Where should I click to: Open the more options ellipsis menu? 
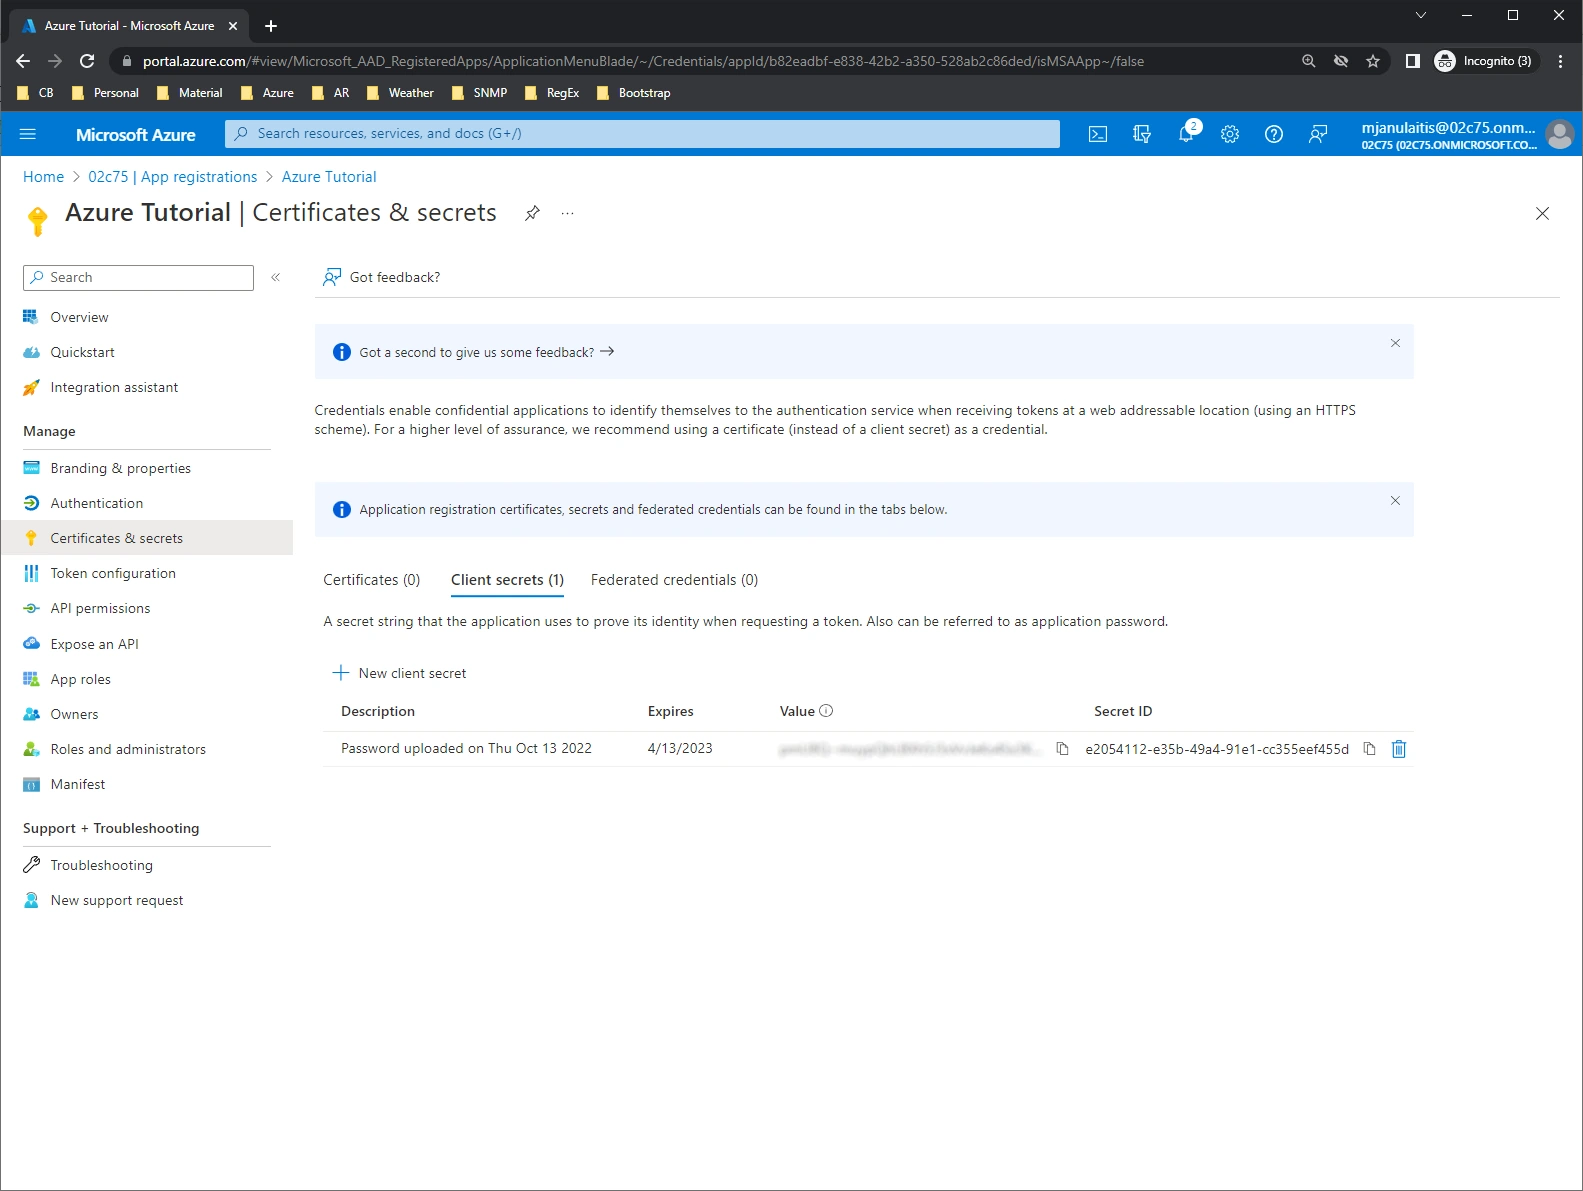[x=567, y=213]
